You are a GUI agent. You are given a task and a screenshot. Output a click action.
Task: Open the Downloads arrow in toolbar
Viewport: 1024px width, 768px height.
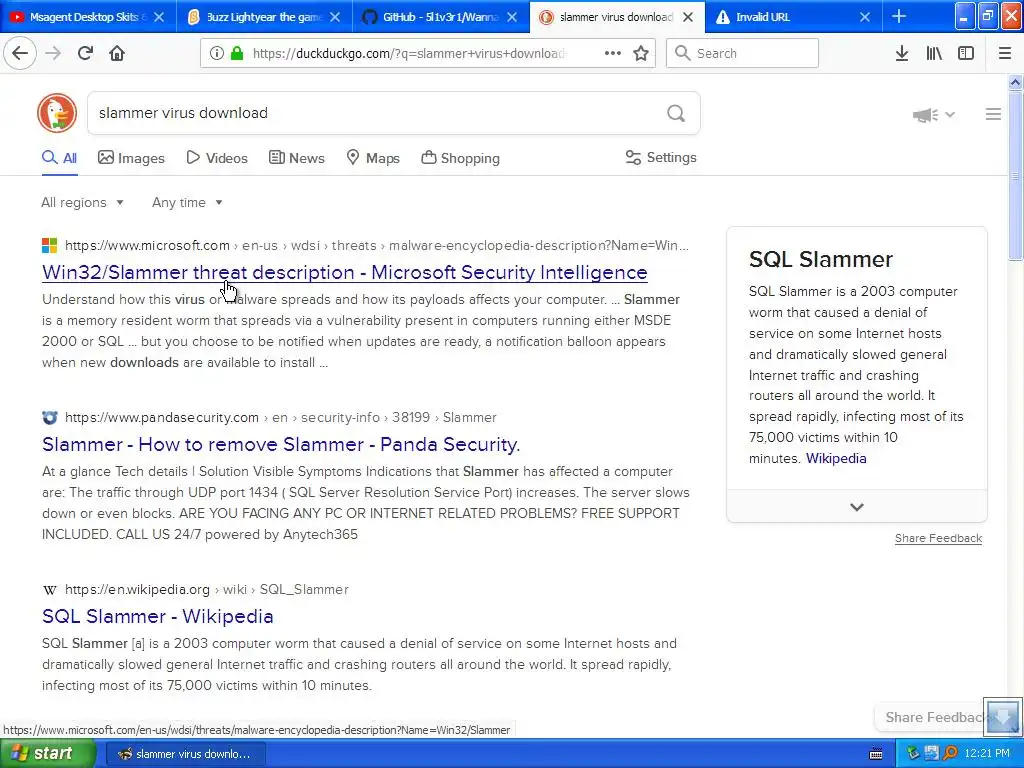coord(902,53)
